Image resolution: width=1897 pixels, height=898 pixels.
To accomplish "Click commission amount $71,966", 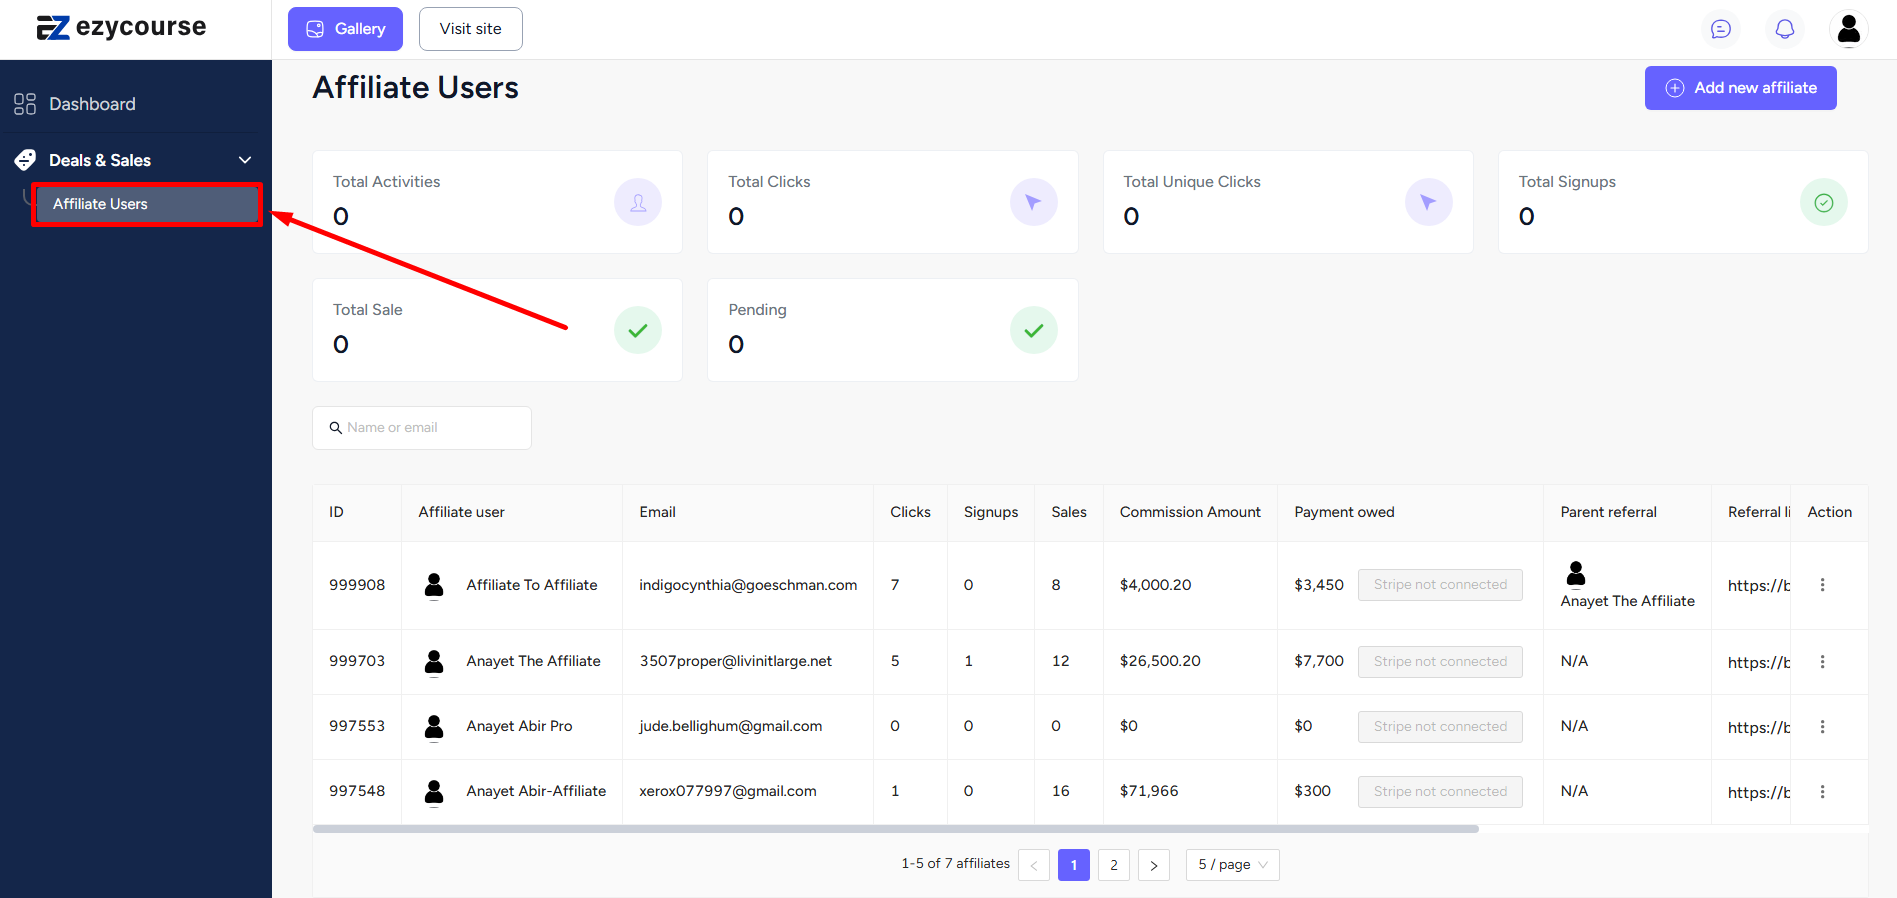I will click(x=1149, y=791).
